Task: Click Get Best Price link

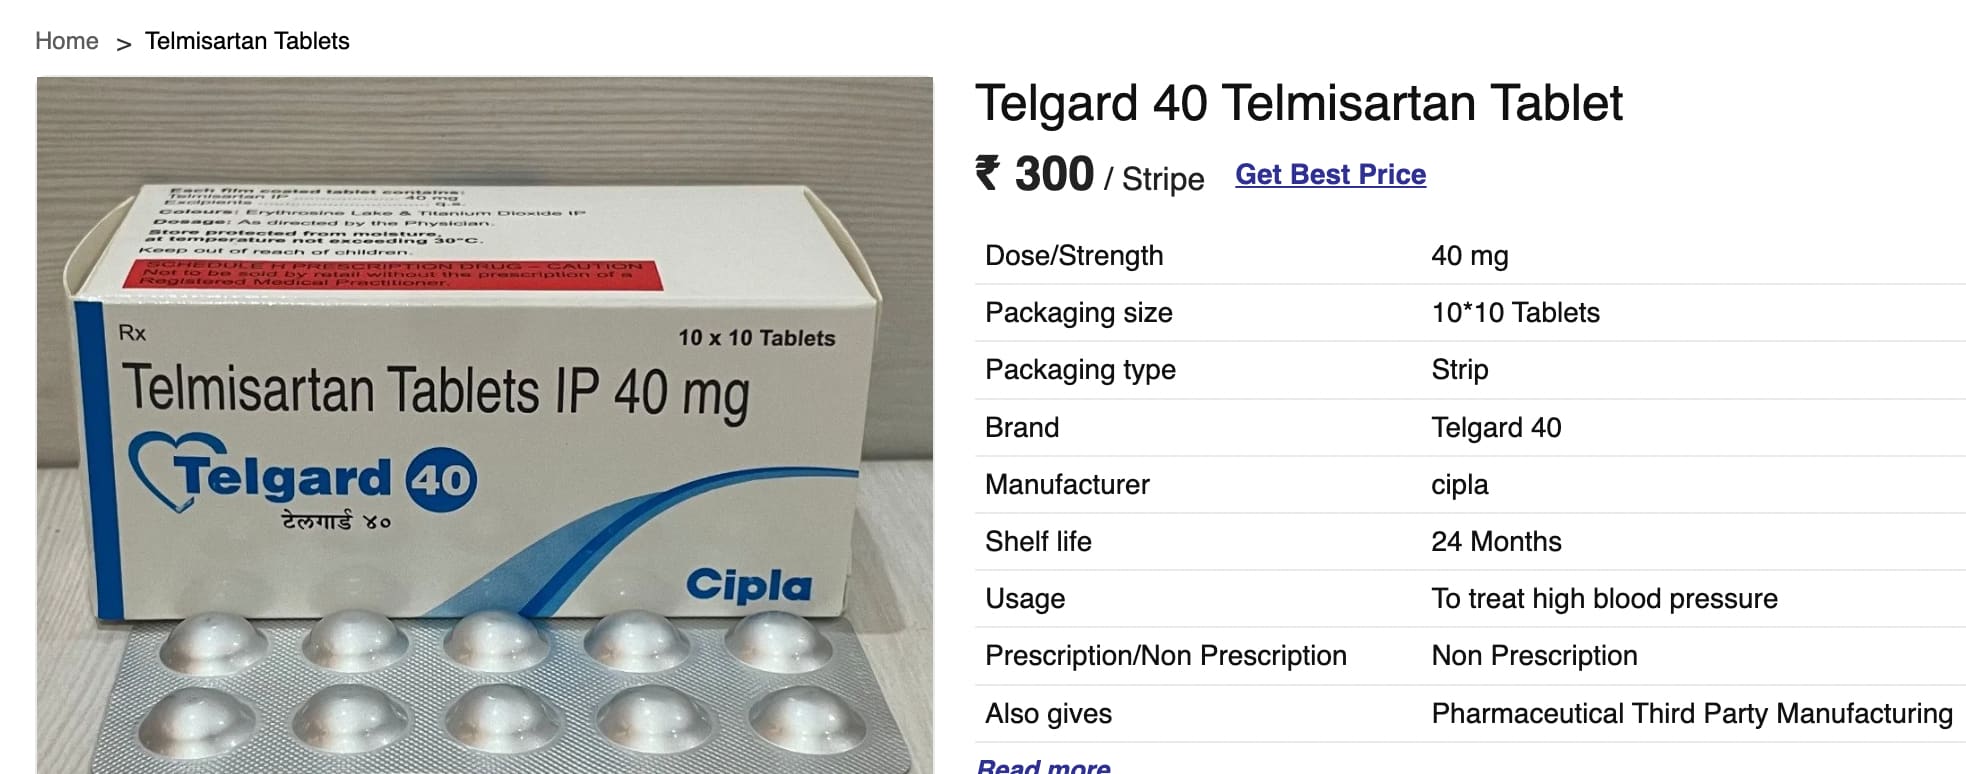Action: tap(1330, 175)
